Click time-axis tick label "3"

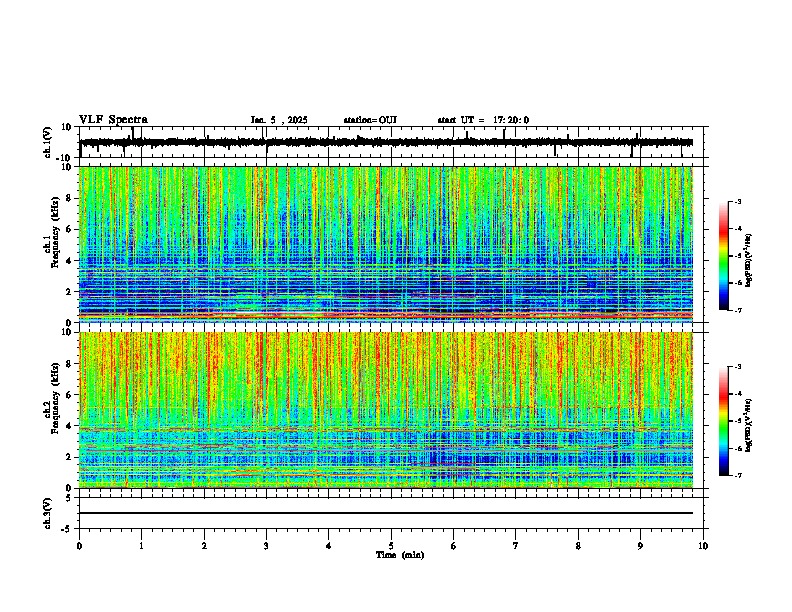pos(266,546)
